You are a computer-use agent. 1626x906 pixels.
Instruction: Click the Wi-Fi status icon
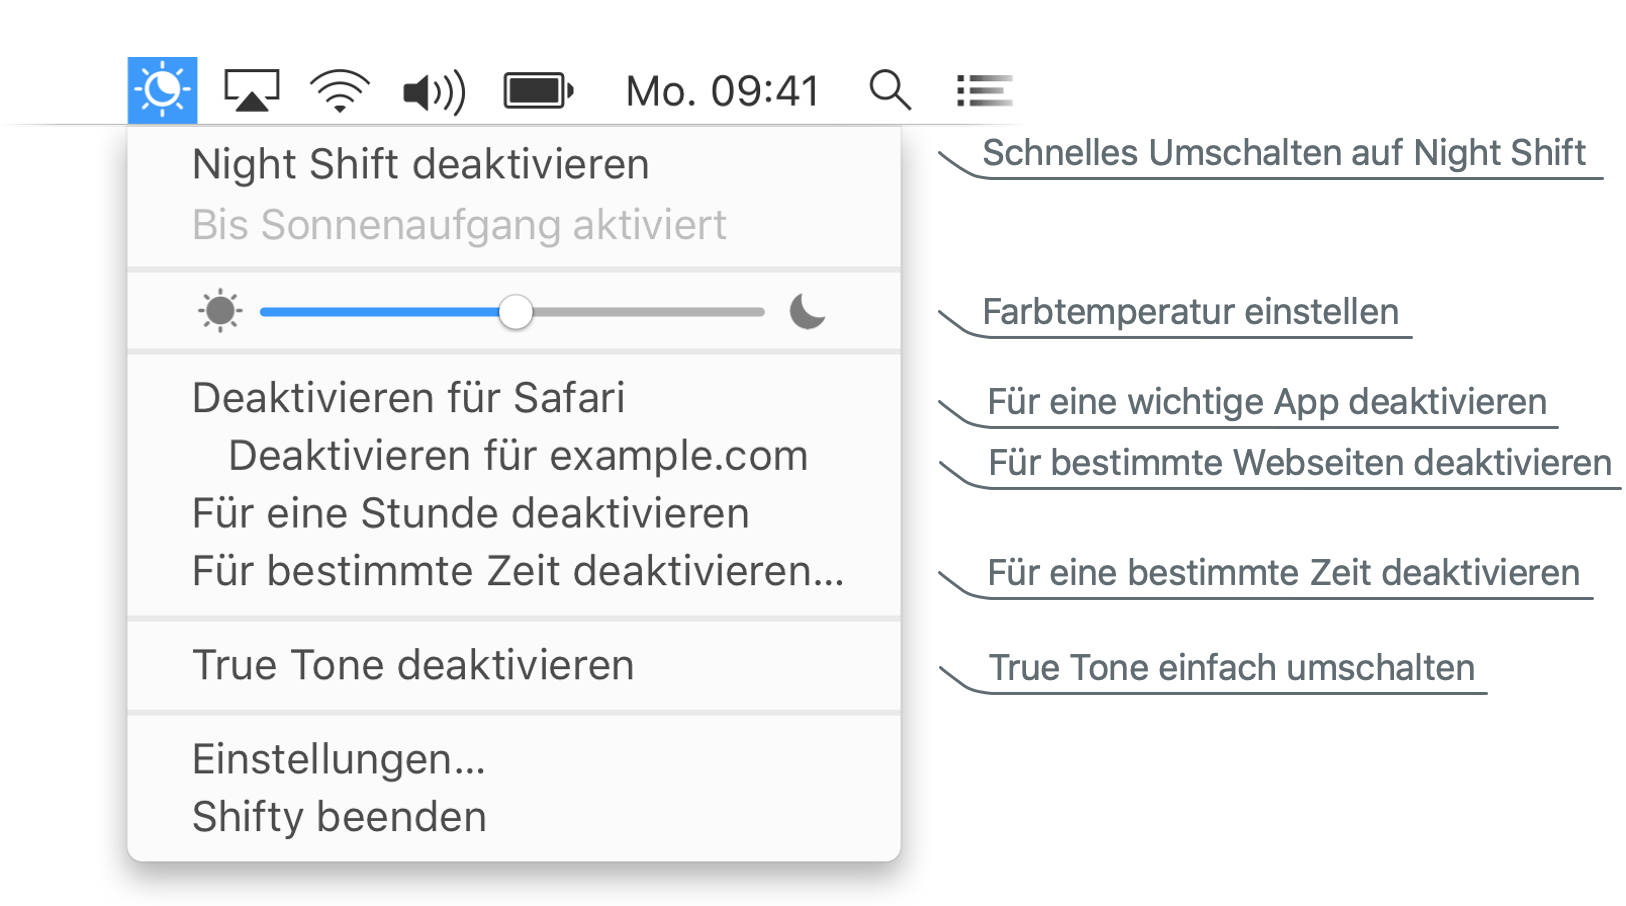point(340,91)
